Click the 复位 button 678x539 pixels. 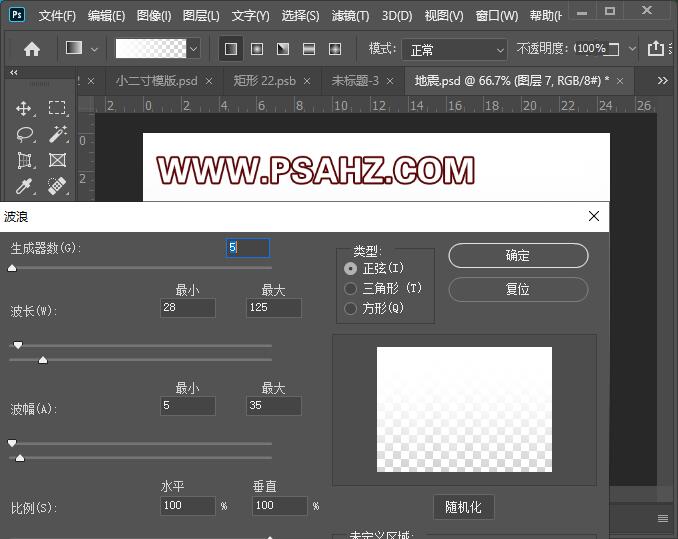click(518, 289)
